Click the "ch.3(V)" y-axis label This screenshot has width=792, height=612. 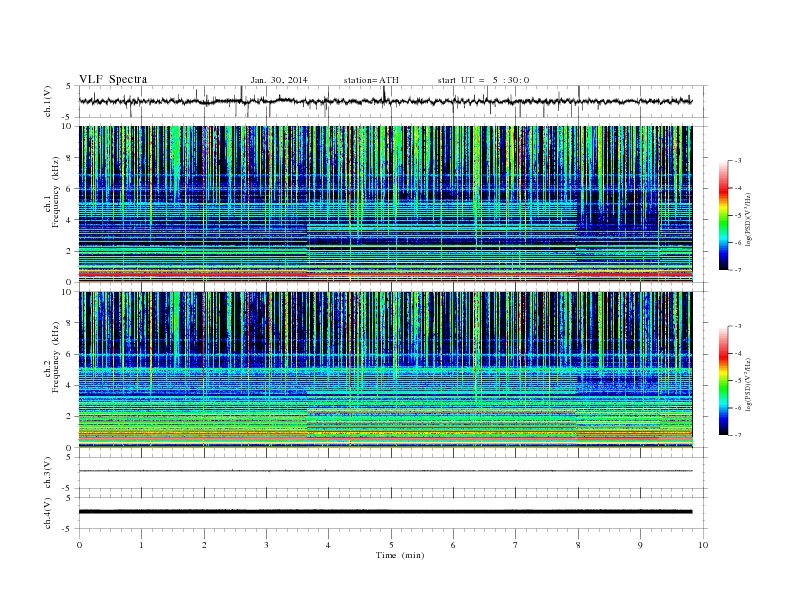(x=48, y=473)
